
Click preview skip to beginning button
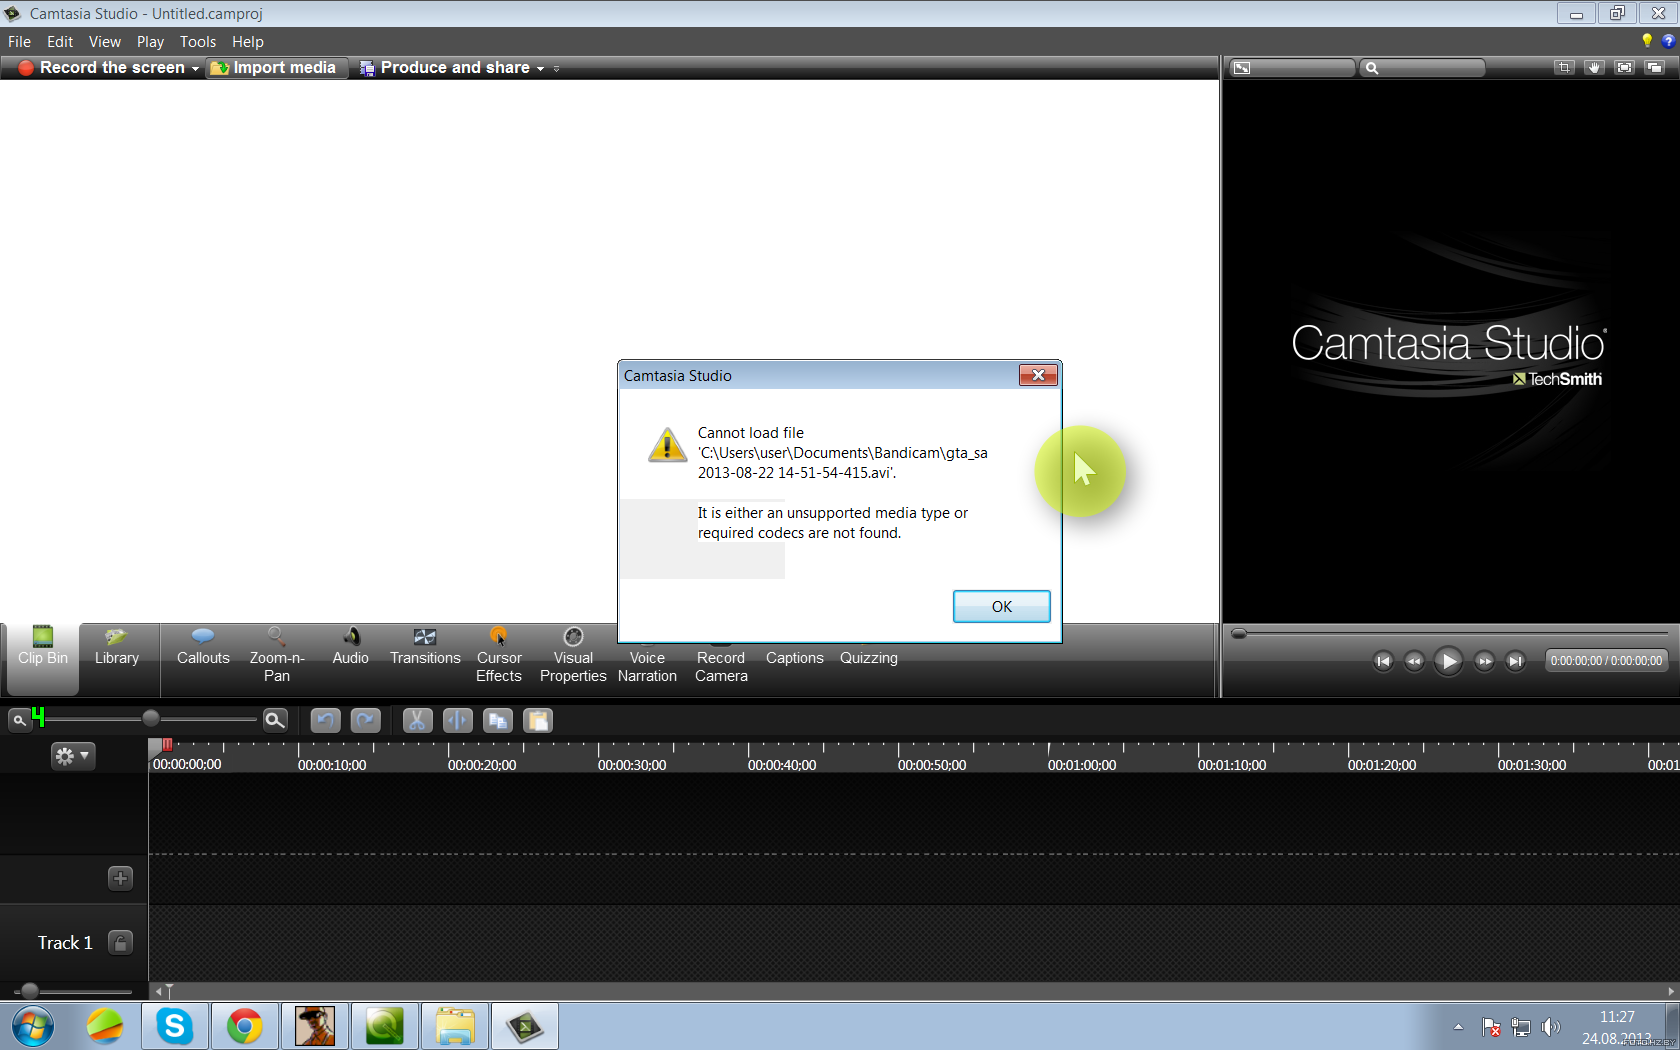1383,661
